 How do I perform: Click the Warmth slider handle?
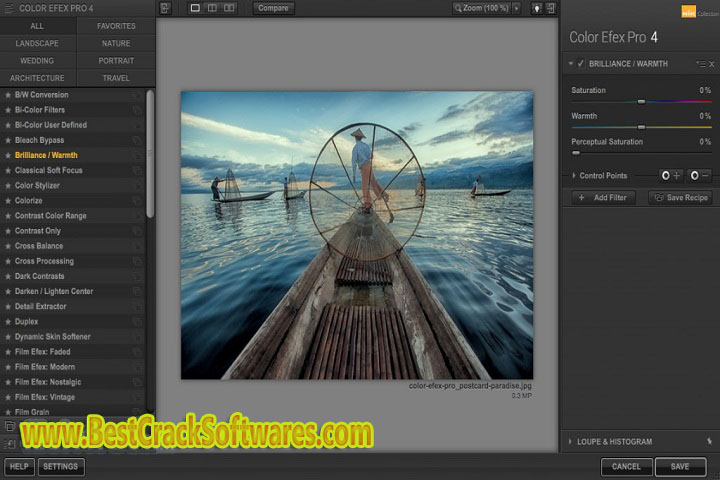pos(641,127)
